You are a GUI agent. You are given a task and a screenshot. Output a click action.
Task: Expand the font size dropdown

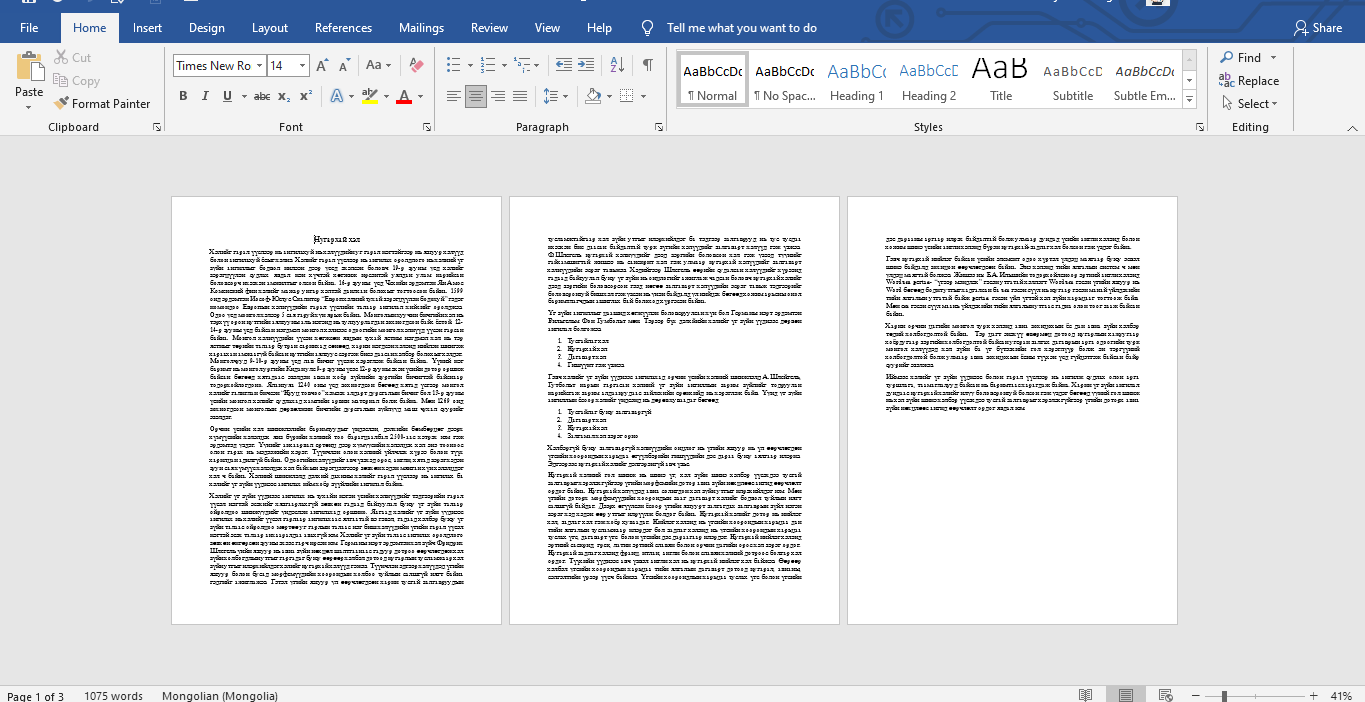coord(303,66)
